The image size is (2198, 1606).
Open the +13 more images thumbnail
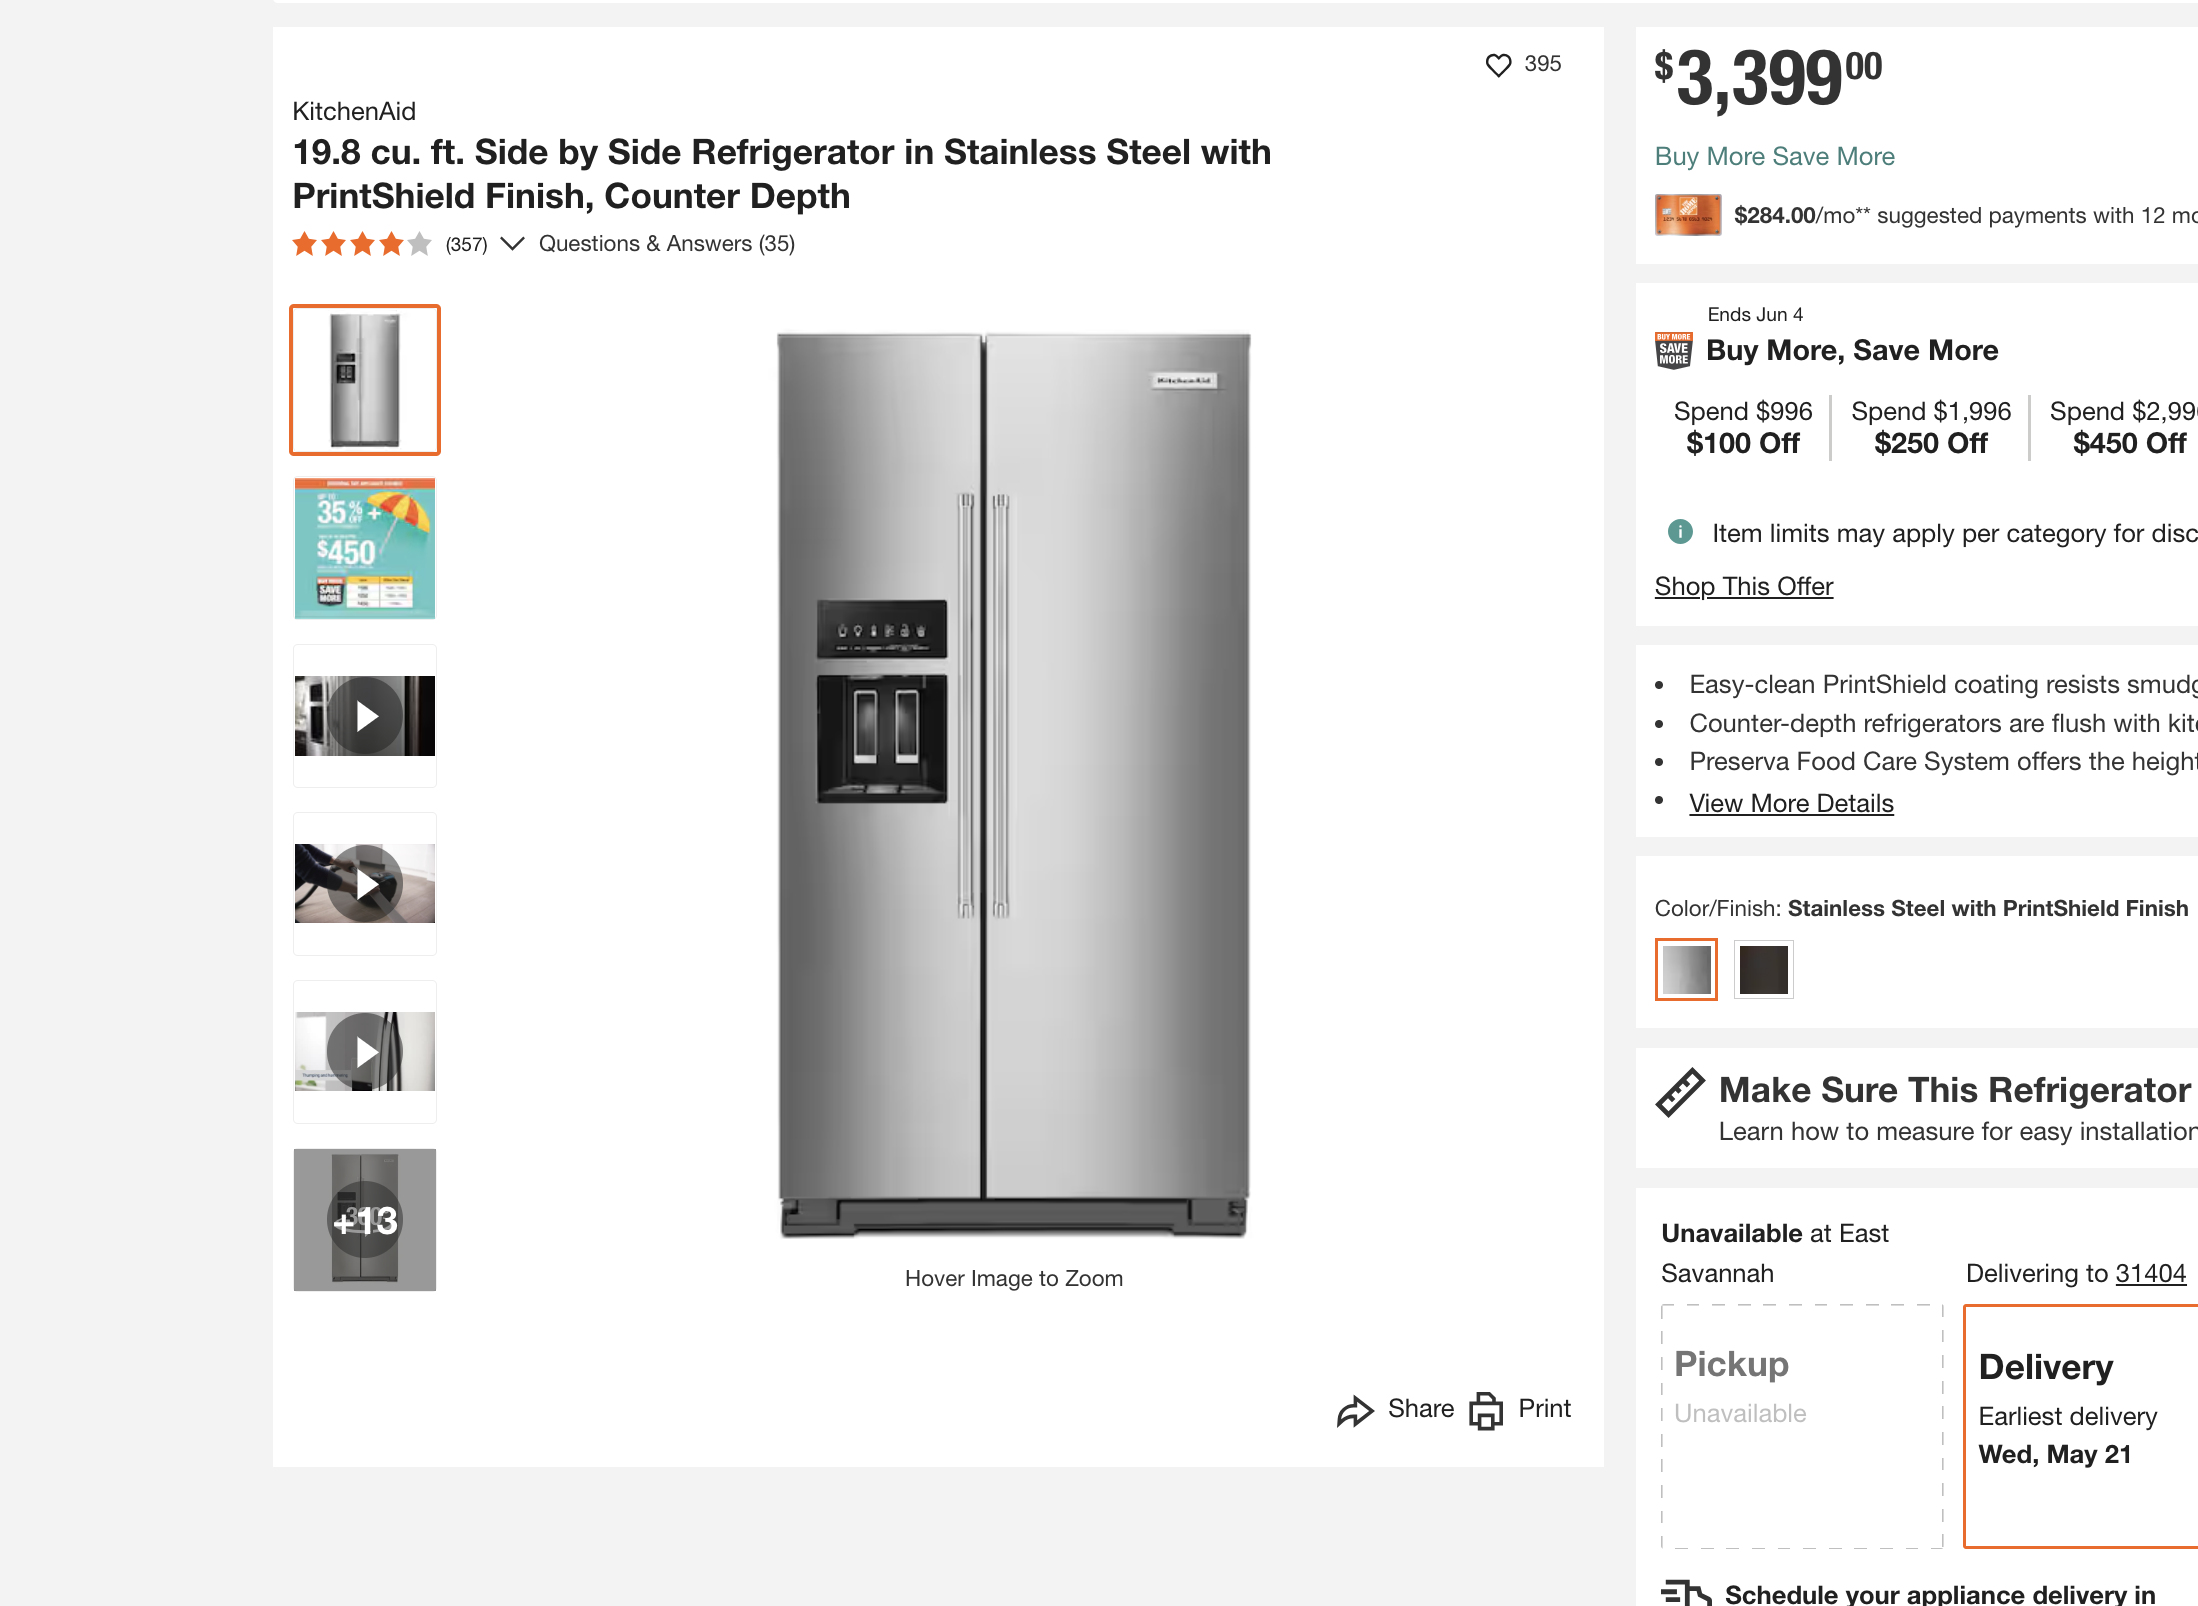click(x=365, y=1220)
